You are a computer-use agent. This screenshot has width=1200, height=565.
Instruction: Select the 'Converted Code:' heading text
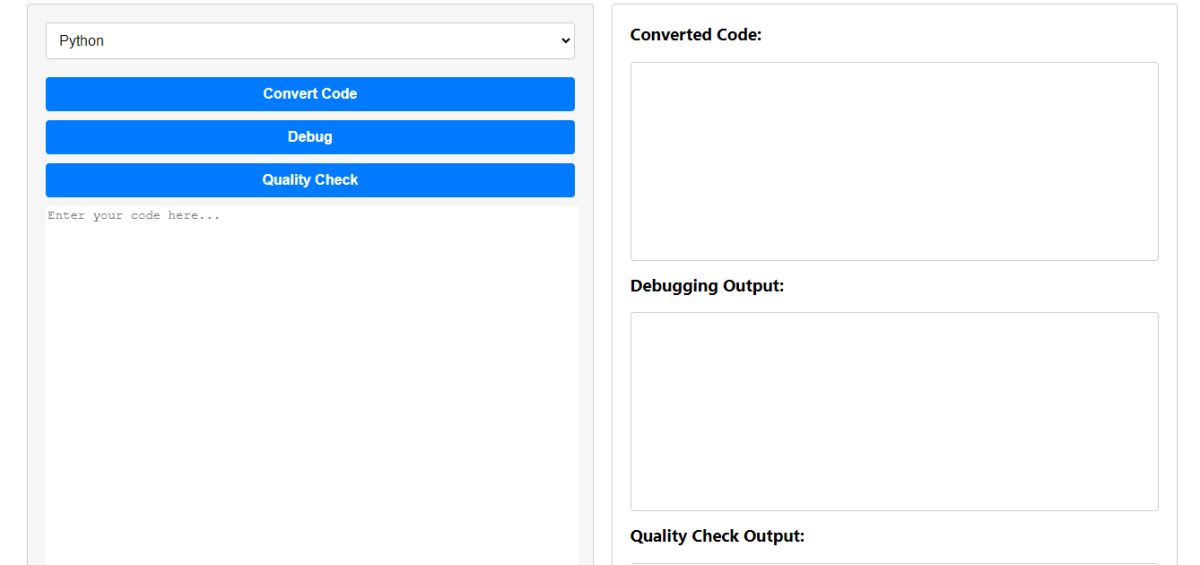pyautogui.click(x=697, y=35)
